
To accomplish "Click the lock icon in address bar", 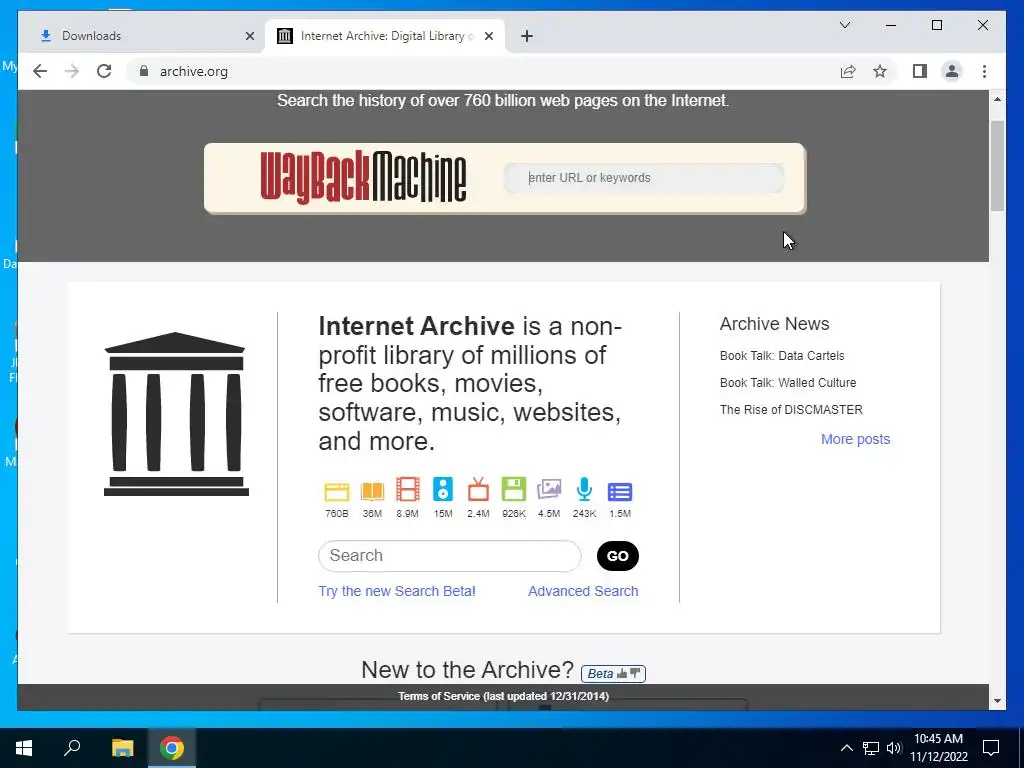I will (x=144, y=71).
